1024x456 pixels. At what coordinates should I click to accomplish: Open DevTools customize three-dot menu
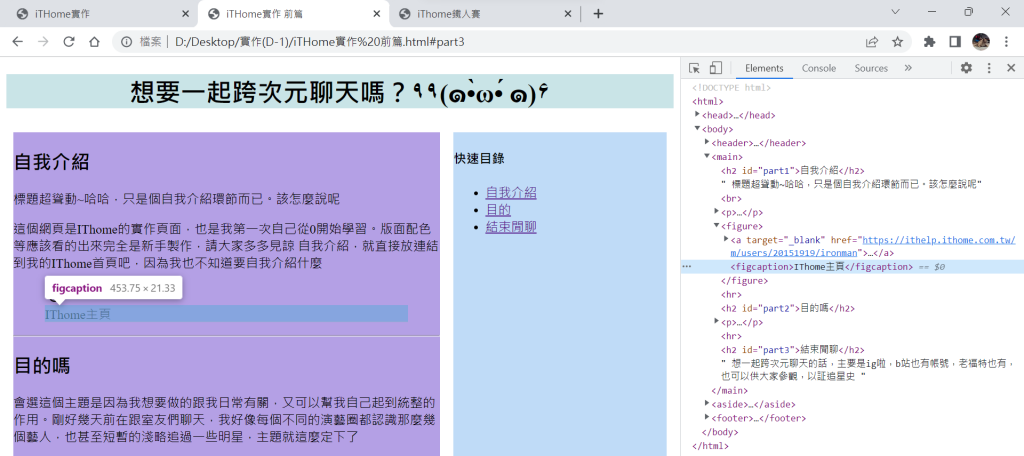(x=989, y=68)
